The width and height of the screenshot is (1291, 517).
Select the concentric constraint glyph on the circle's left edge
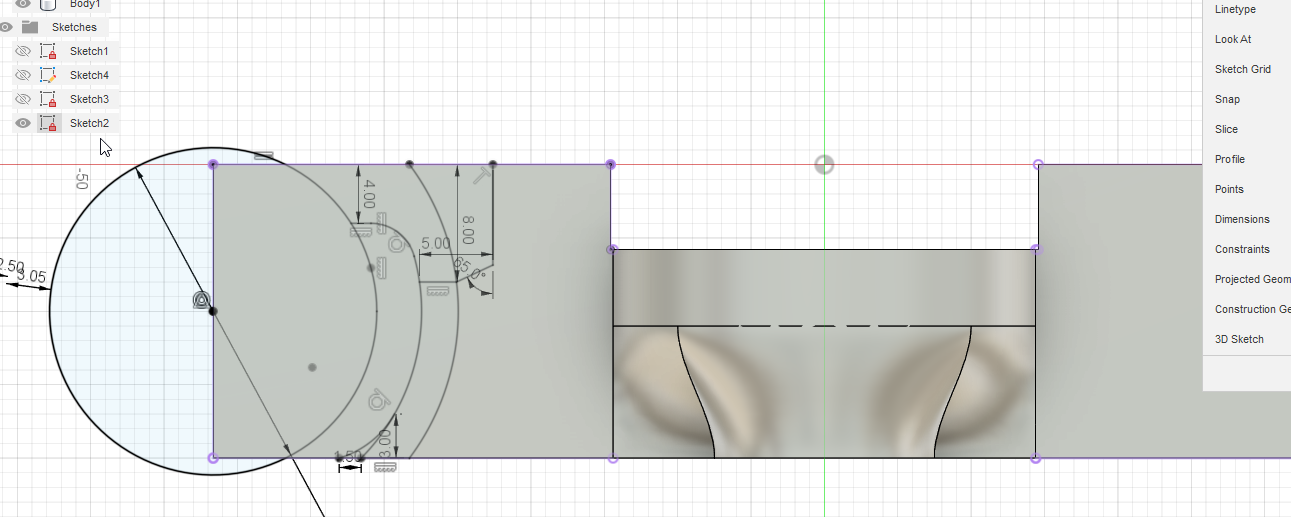click(x=201, y=299)
